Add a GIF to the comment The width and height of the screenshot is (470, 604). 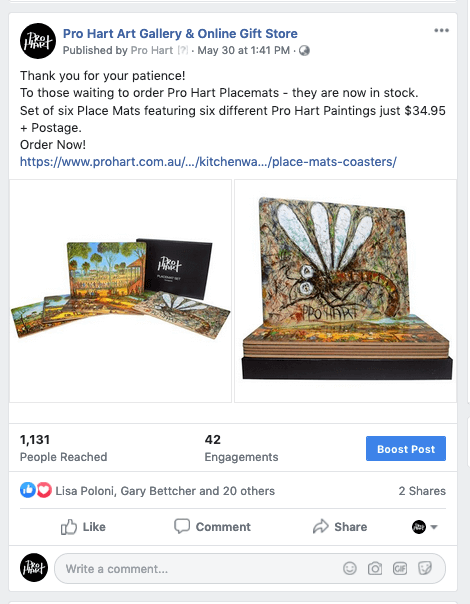point(400,568)
